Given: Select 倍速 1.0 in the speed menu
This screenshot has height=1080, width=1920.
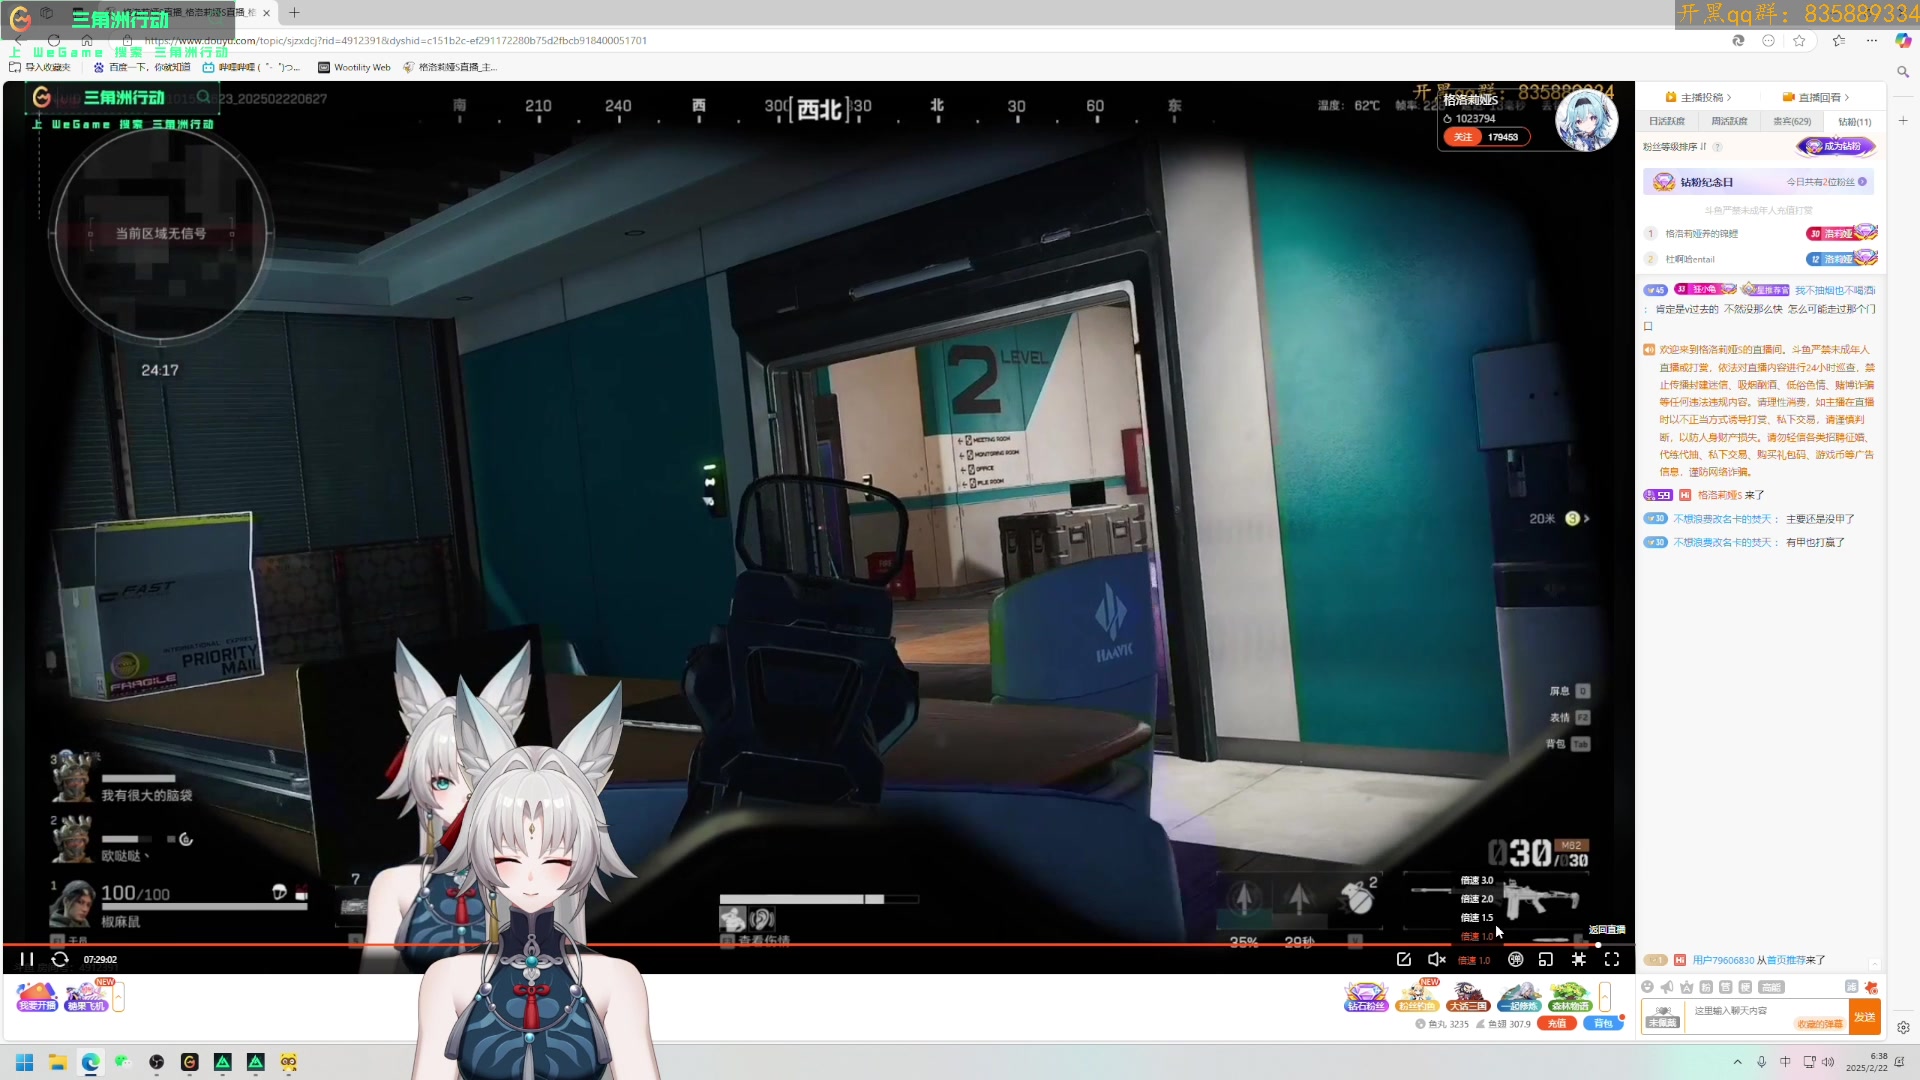Looking at the screenshot, I should click(1477, 936).
